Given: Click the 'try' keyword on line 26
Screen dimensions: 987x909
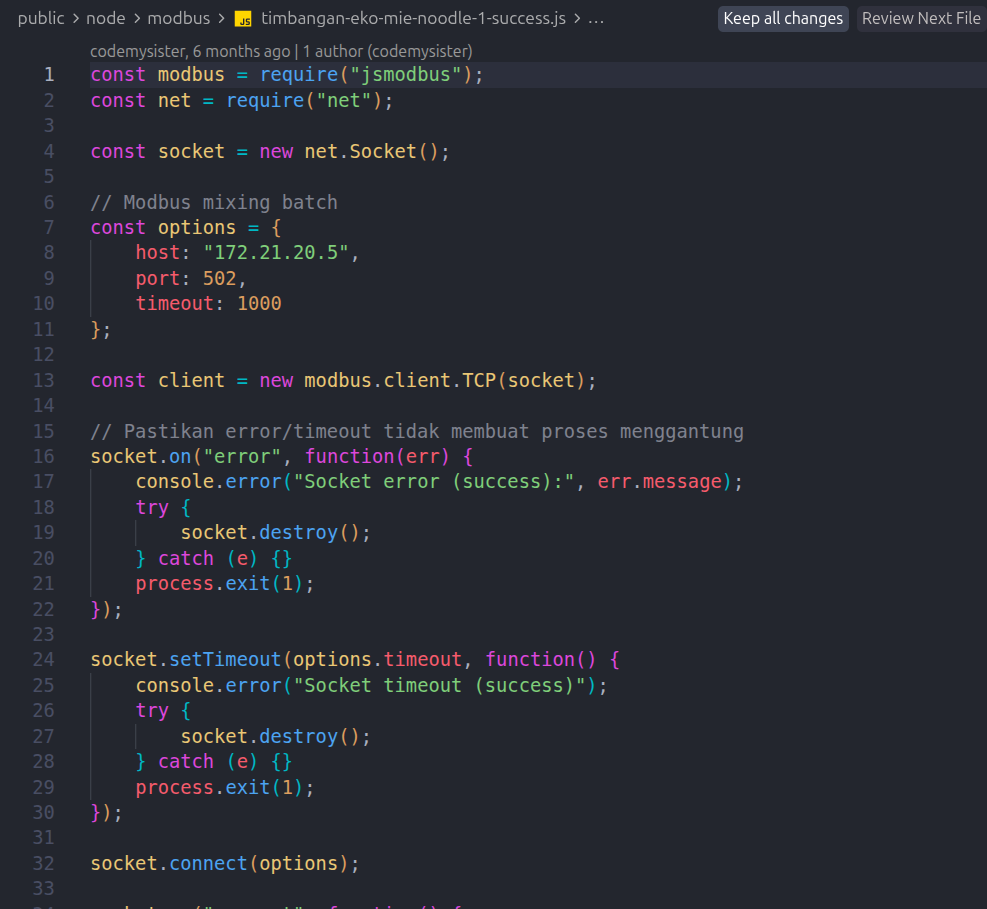Looking at the screenshot, I should [152, 711].
